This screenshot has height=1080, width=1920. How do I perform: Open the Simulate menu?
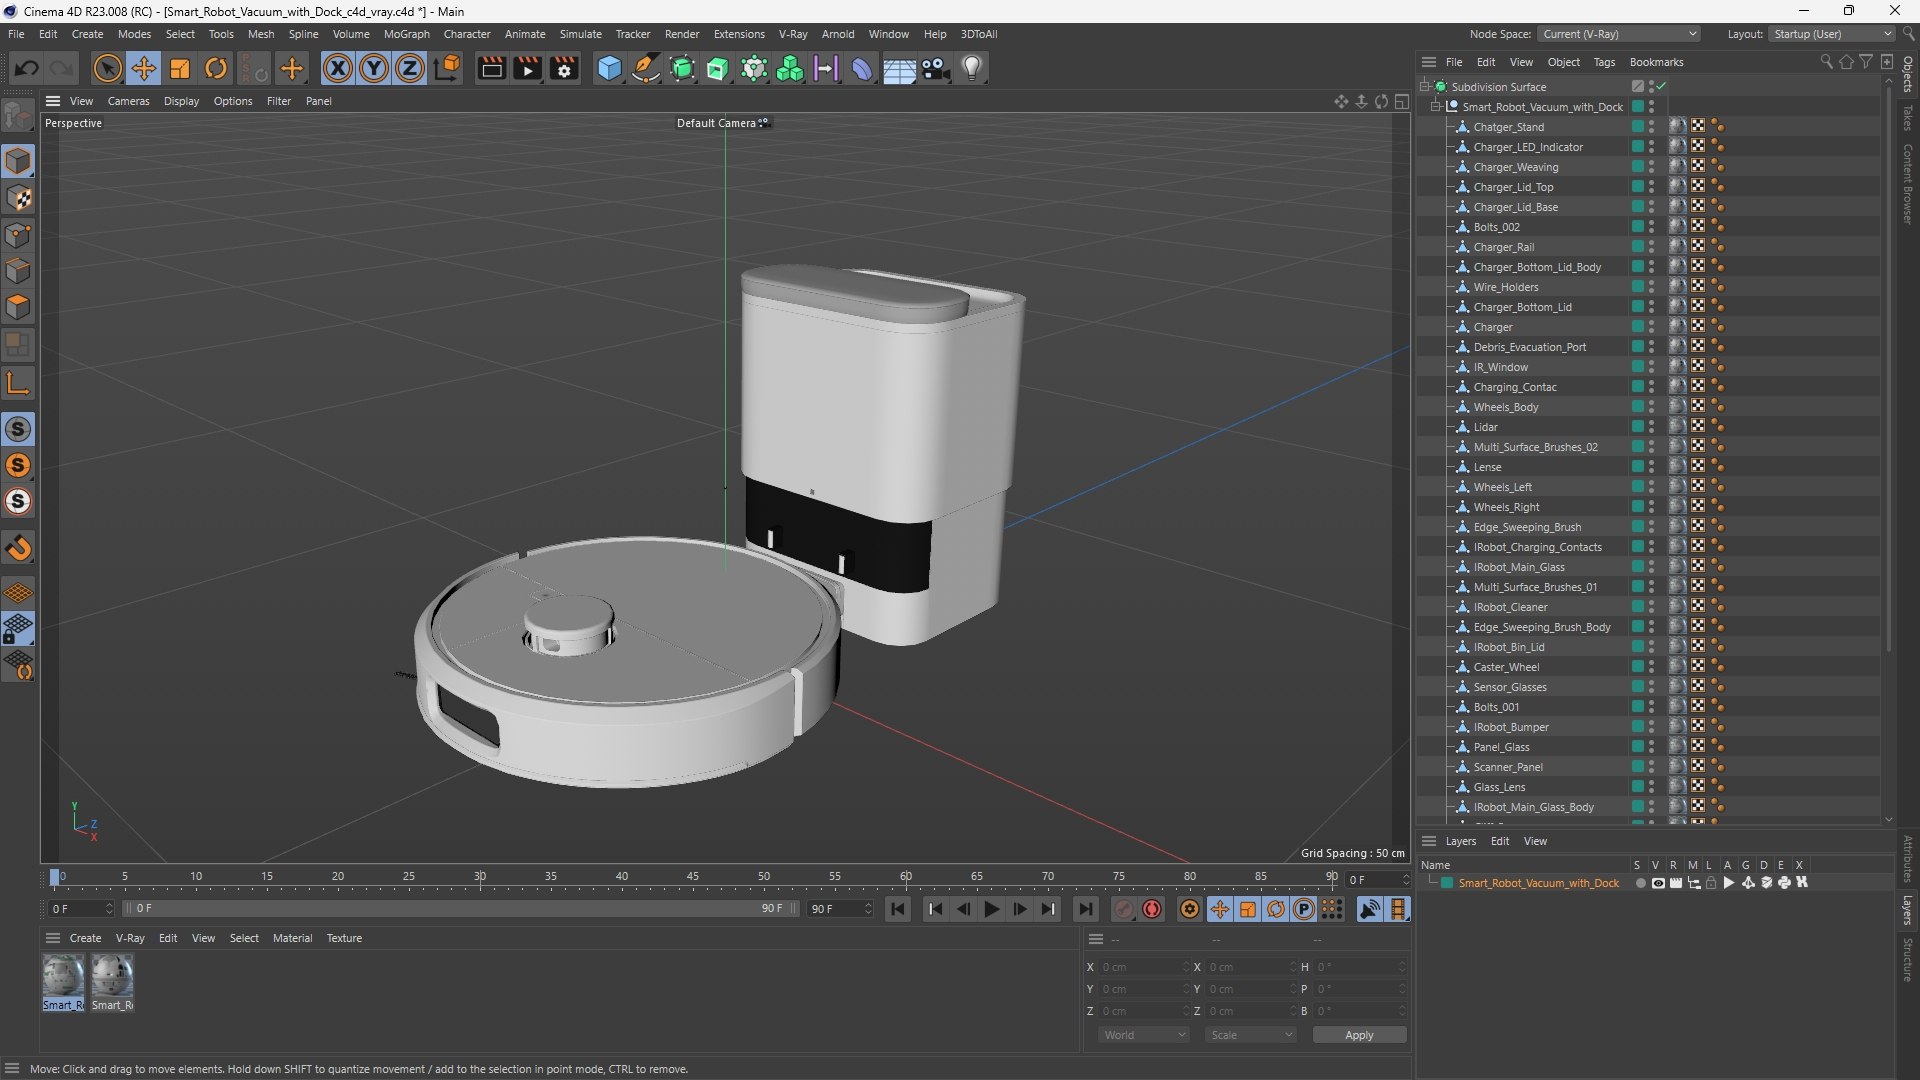point(580,34)
